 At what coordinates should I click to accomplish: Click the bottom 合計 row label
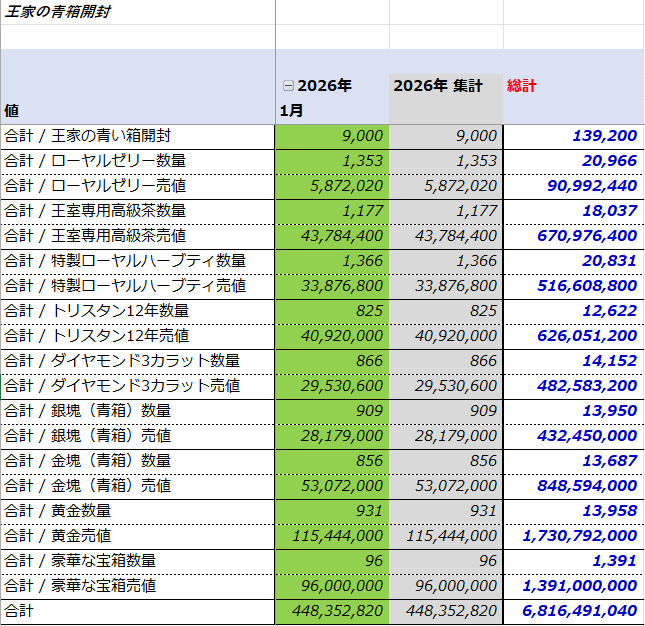tap(20, 611)
